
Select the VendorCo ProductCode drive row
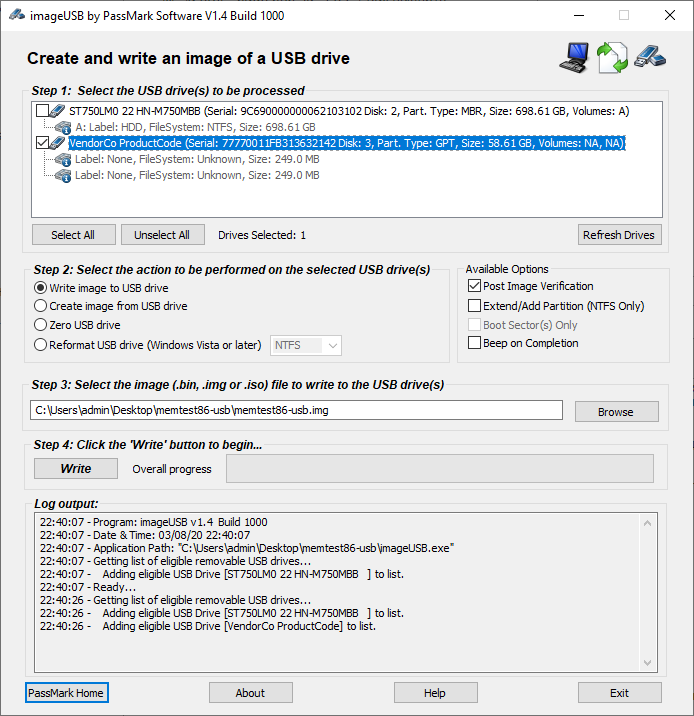347,143
